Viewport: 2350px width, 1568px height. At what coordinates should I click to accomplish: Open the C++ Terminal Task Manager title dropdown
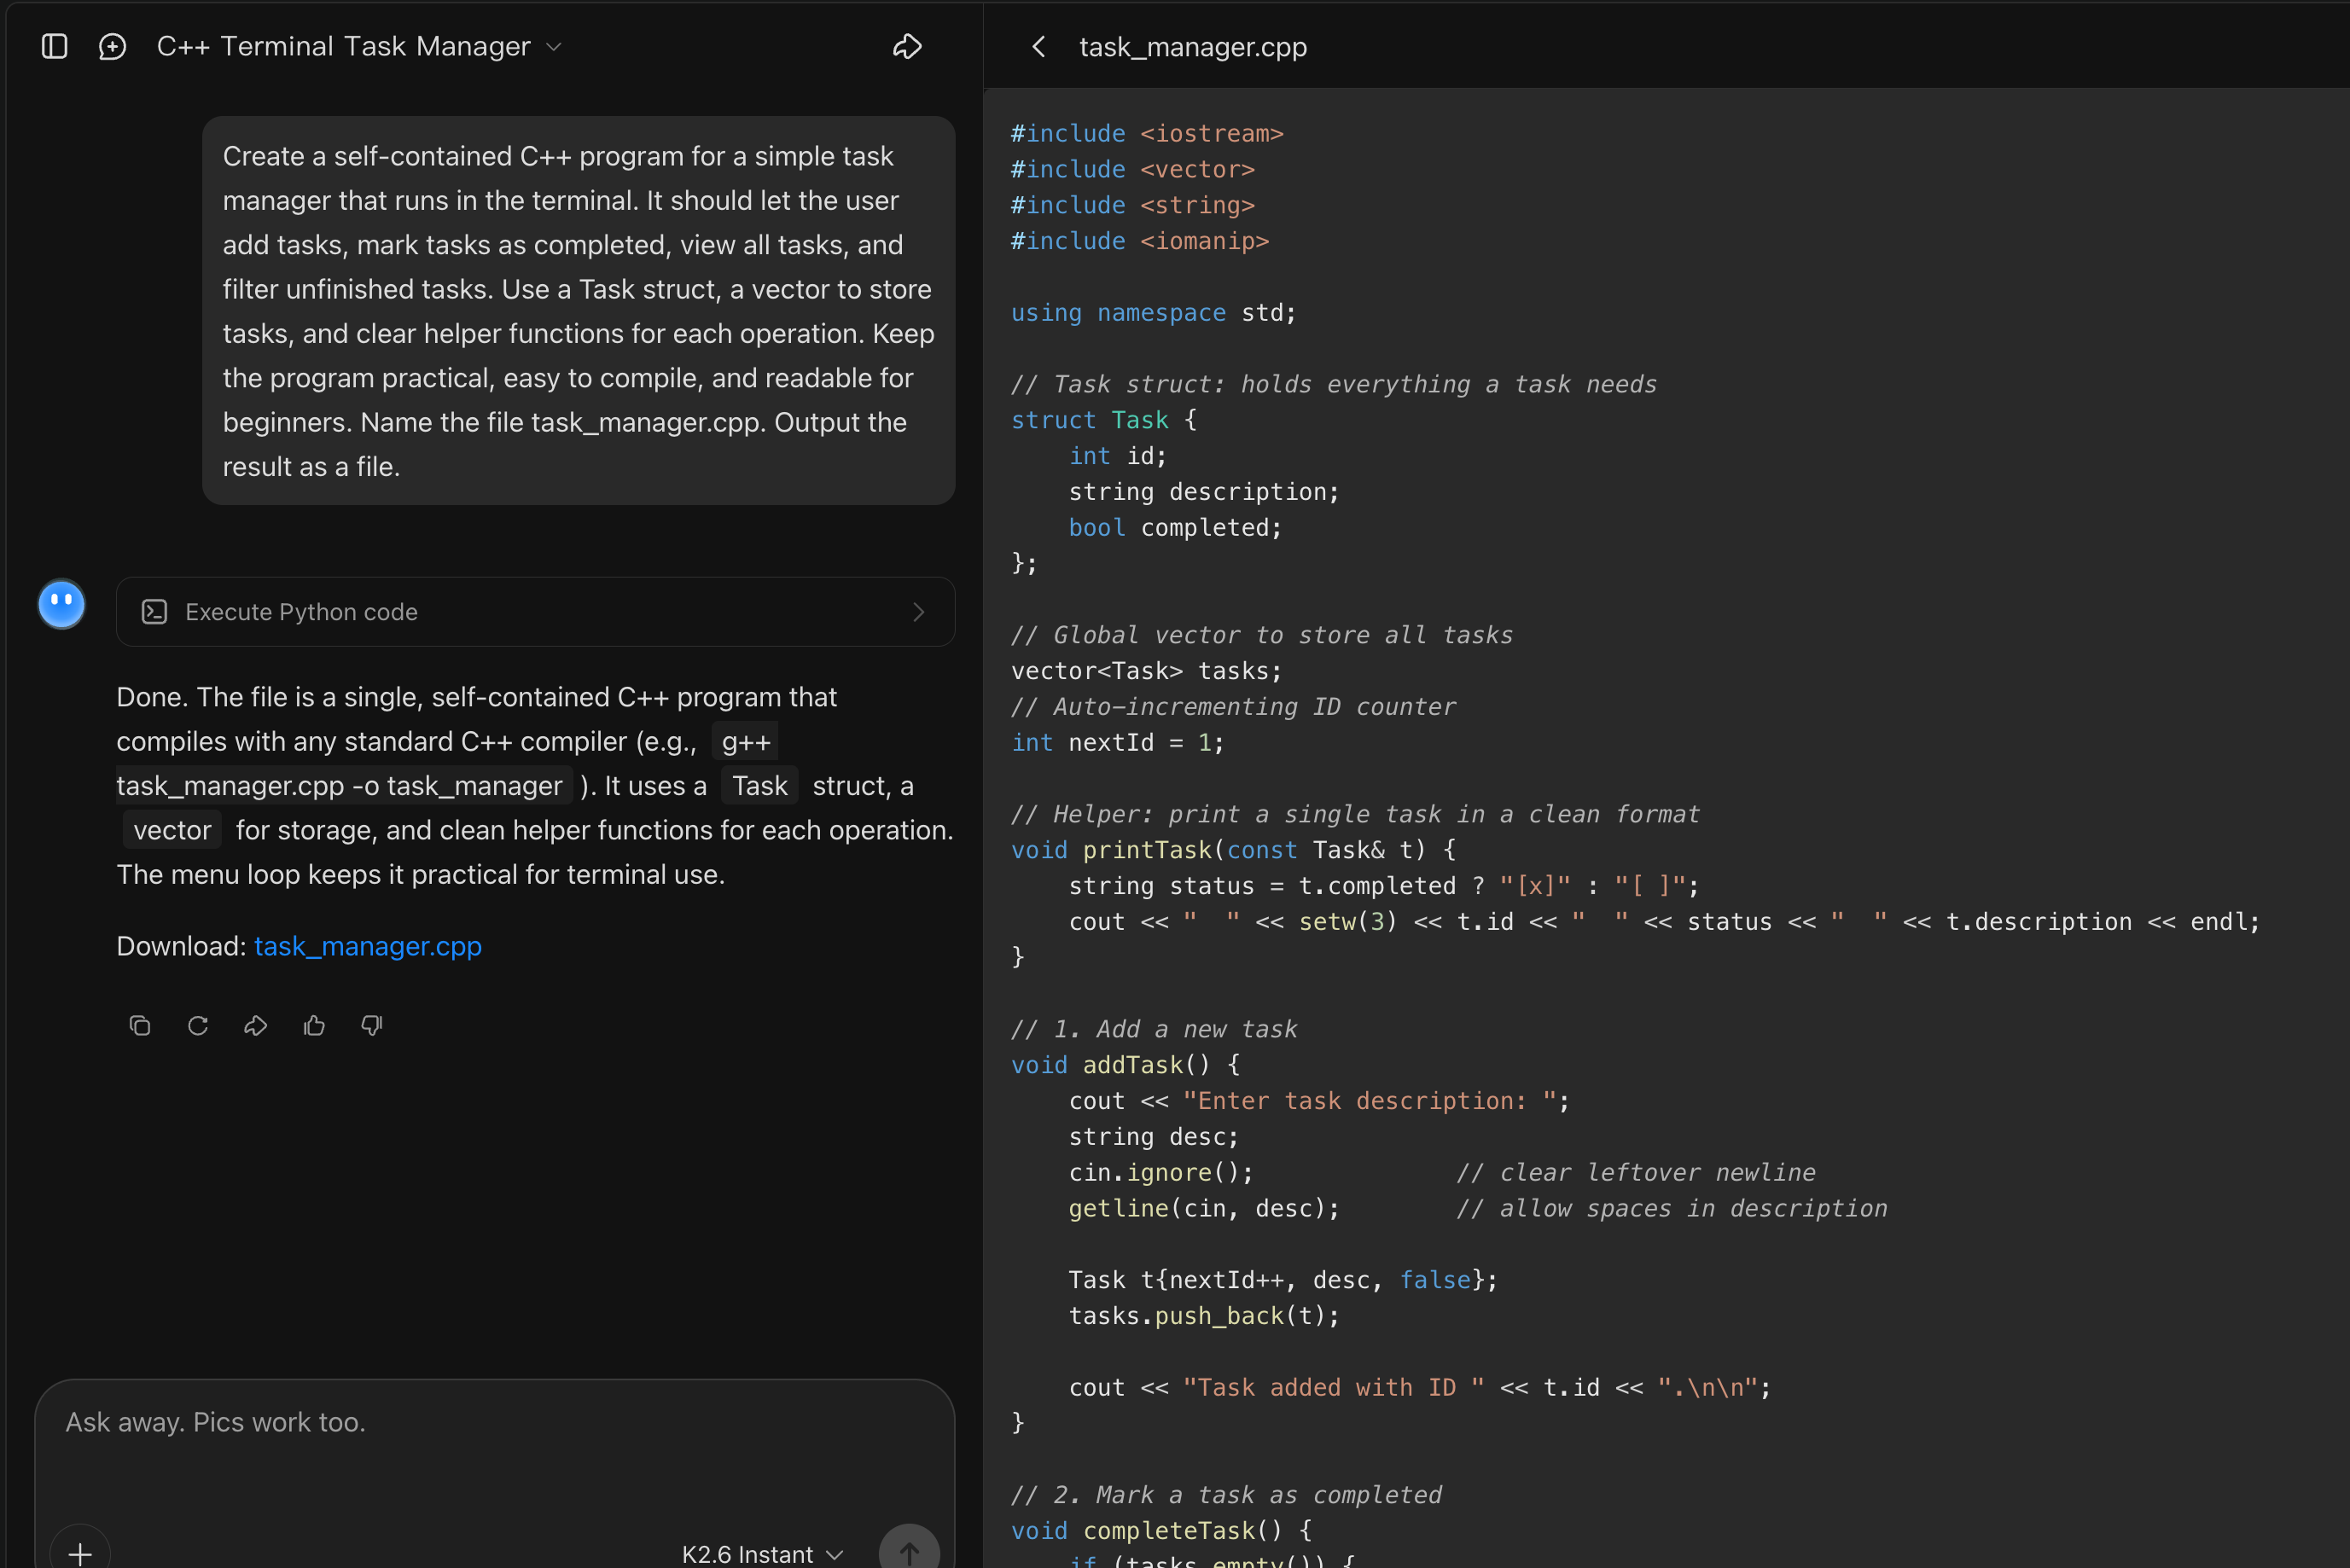(x=359, y=46)
